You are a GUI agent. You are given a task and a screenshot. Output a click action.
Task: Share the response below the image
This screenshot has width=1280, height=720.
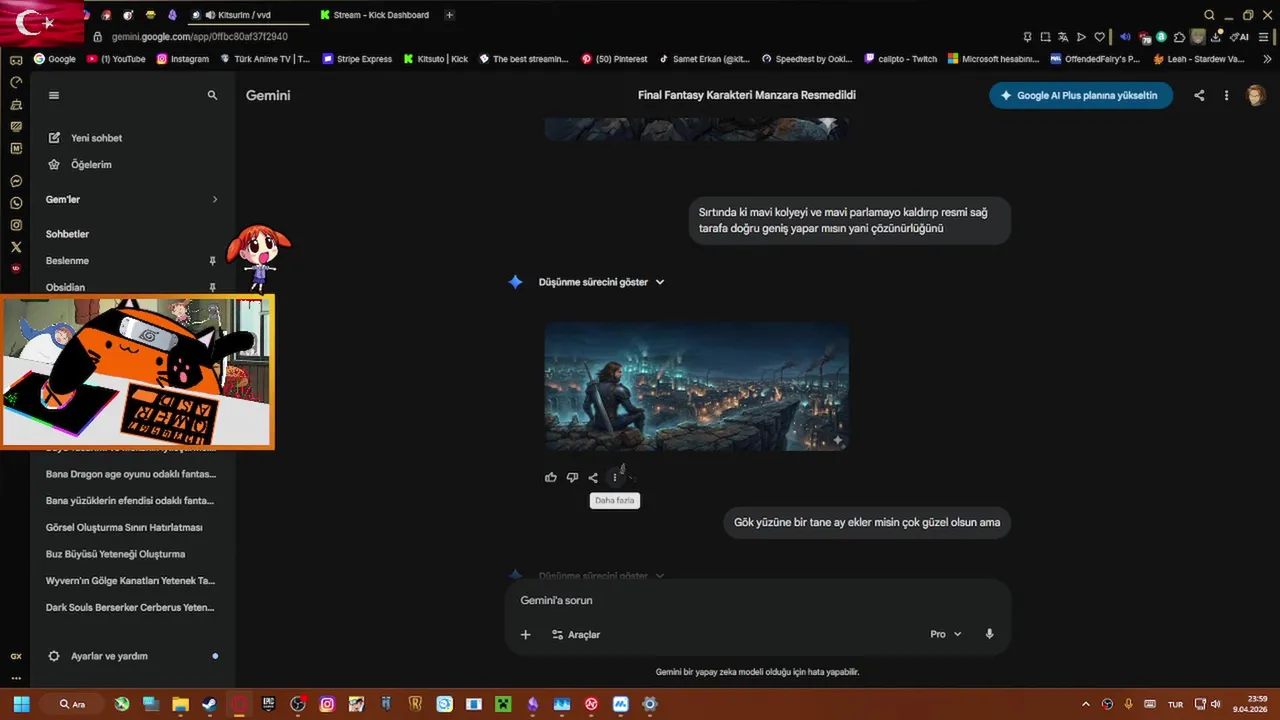pos(593,478)
